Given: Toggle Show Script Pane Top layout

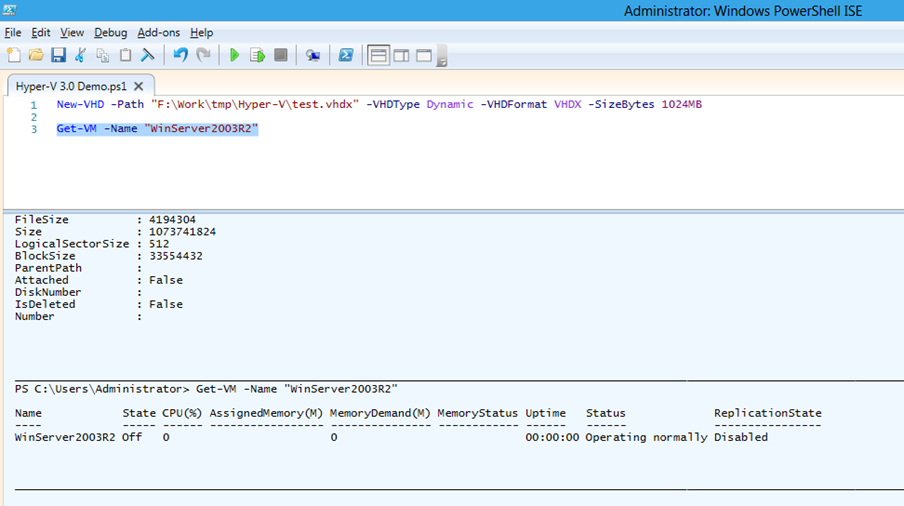Looking at the screenshot, I should pyautogui.click(x=379, y=55).
